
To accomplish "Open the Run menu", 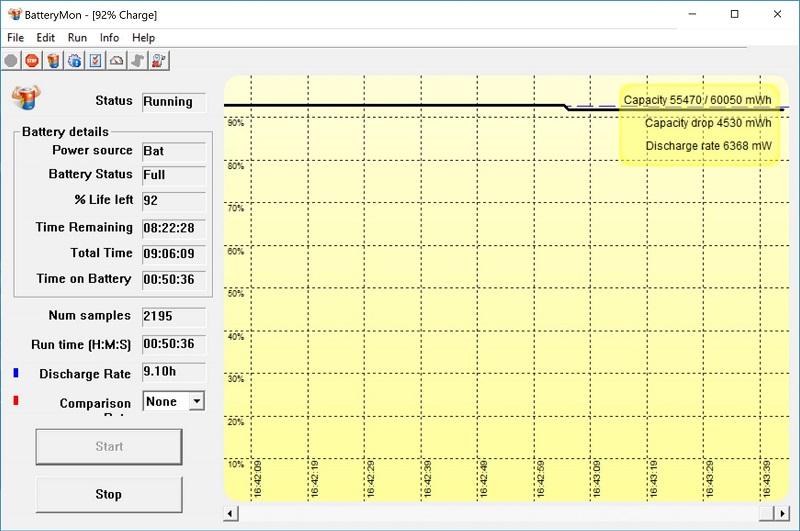I will [77, 38].
